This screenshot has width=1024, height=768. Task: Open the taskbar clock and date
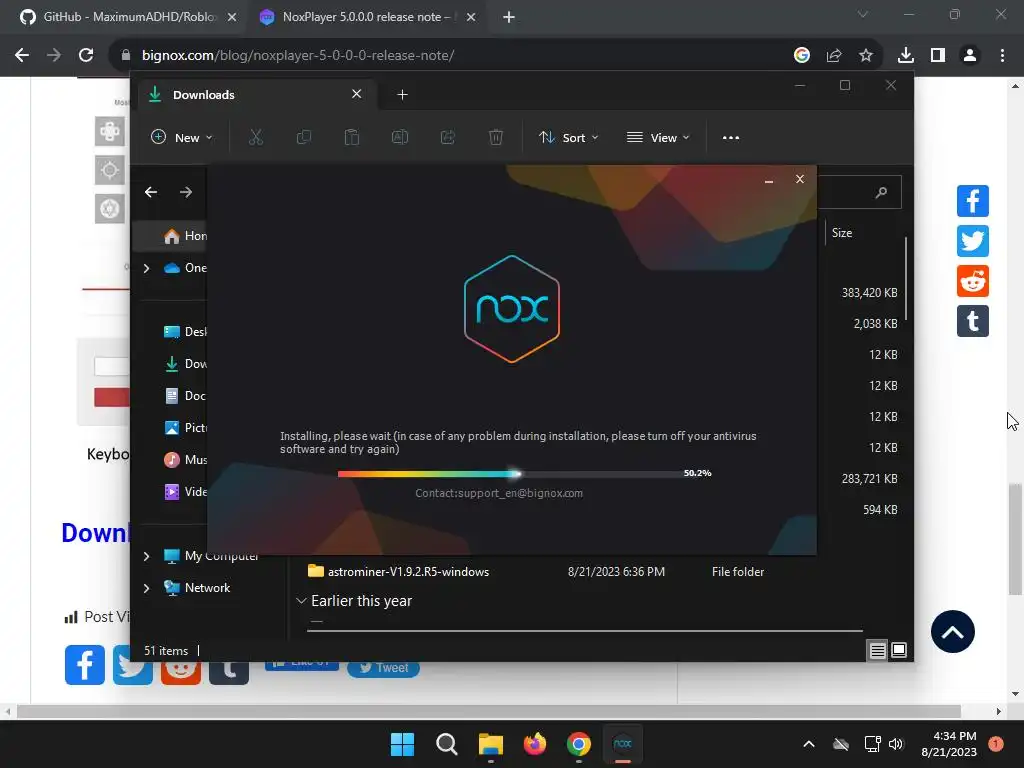point(949,744)
